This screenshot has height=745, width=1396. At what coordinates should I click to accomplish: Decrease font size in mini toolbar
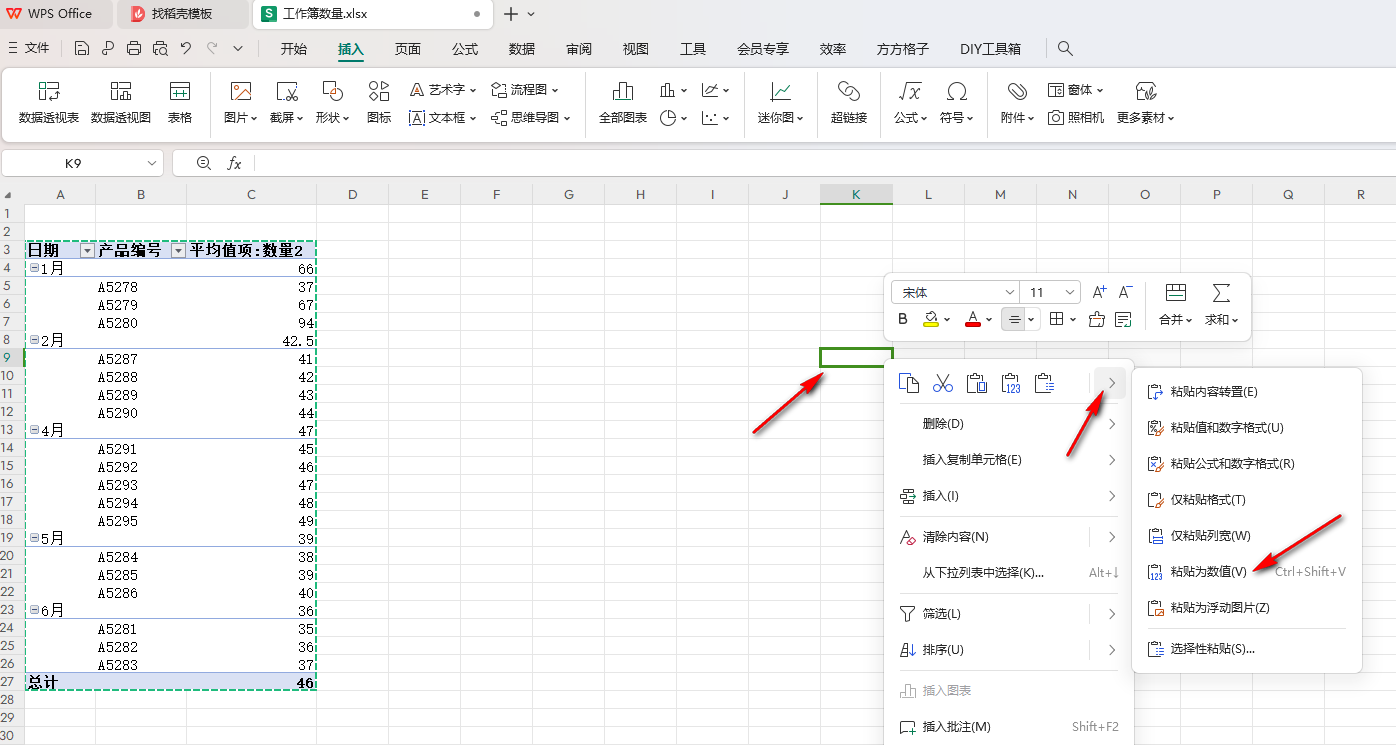click(x=1125, y=292)
